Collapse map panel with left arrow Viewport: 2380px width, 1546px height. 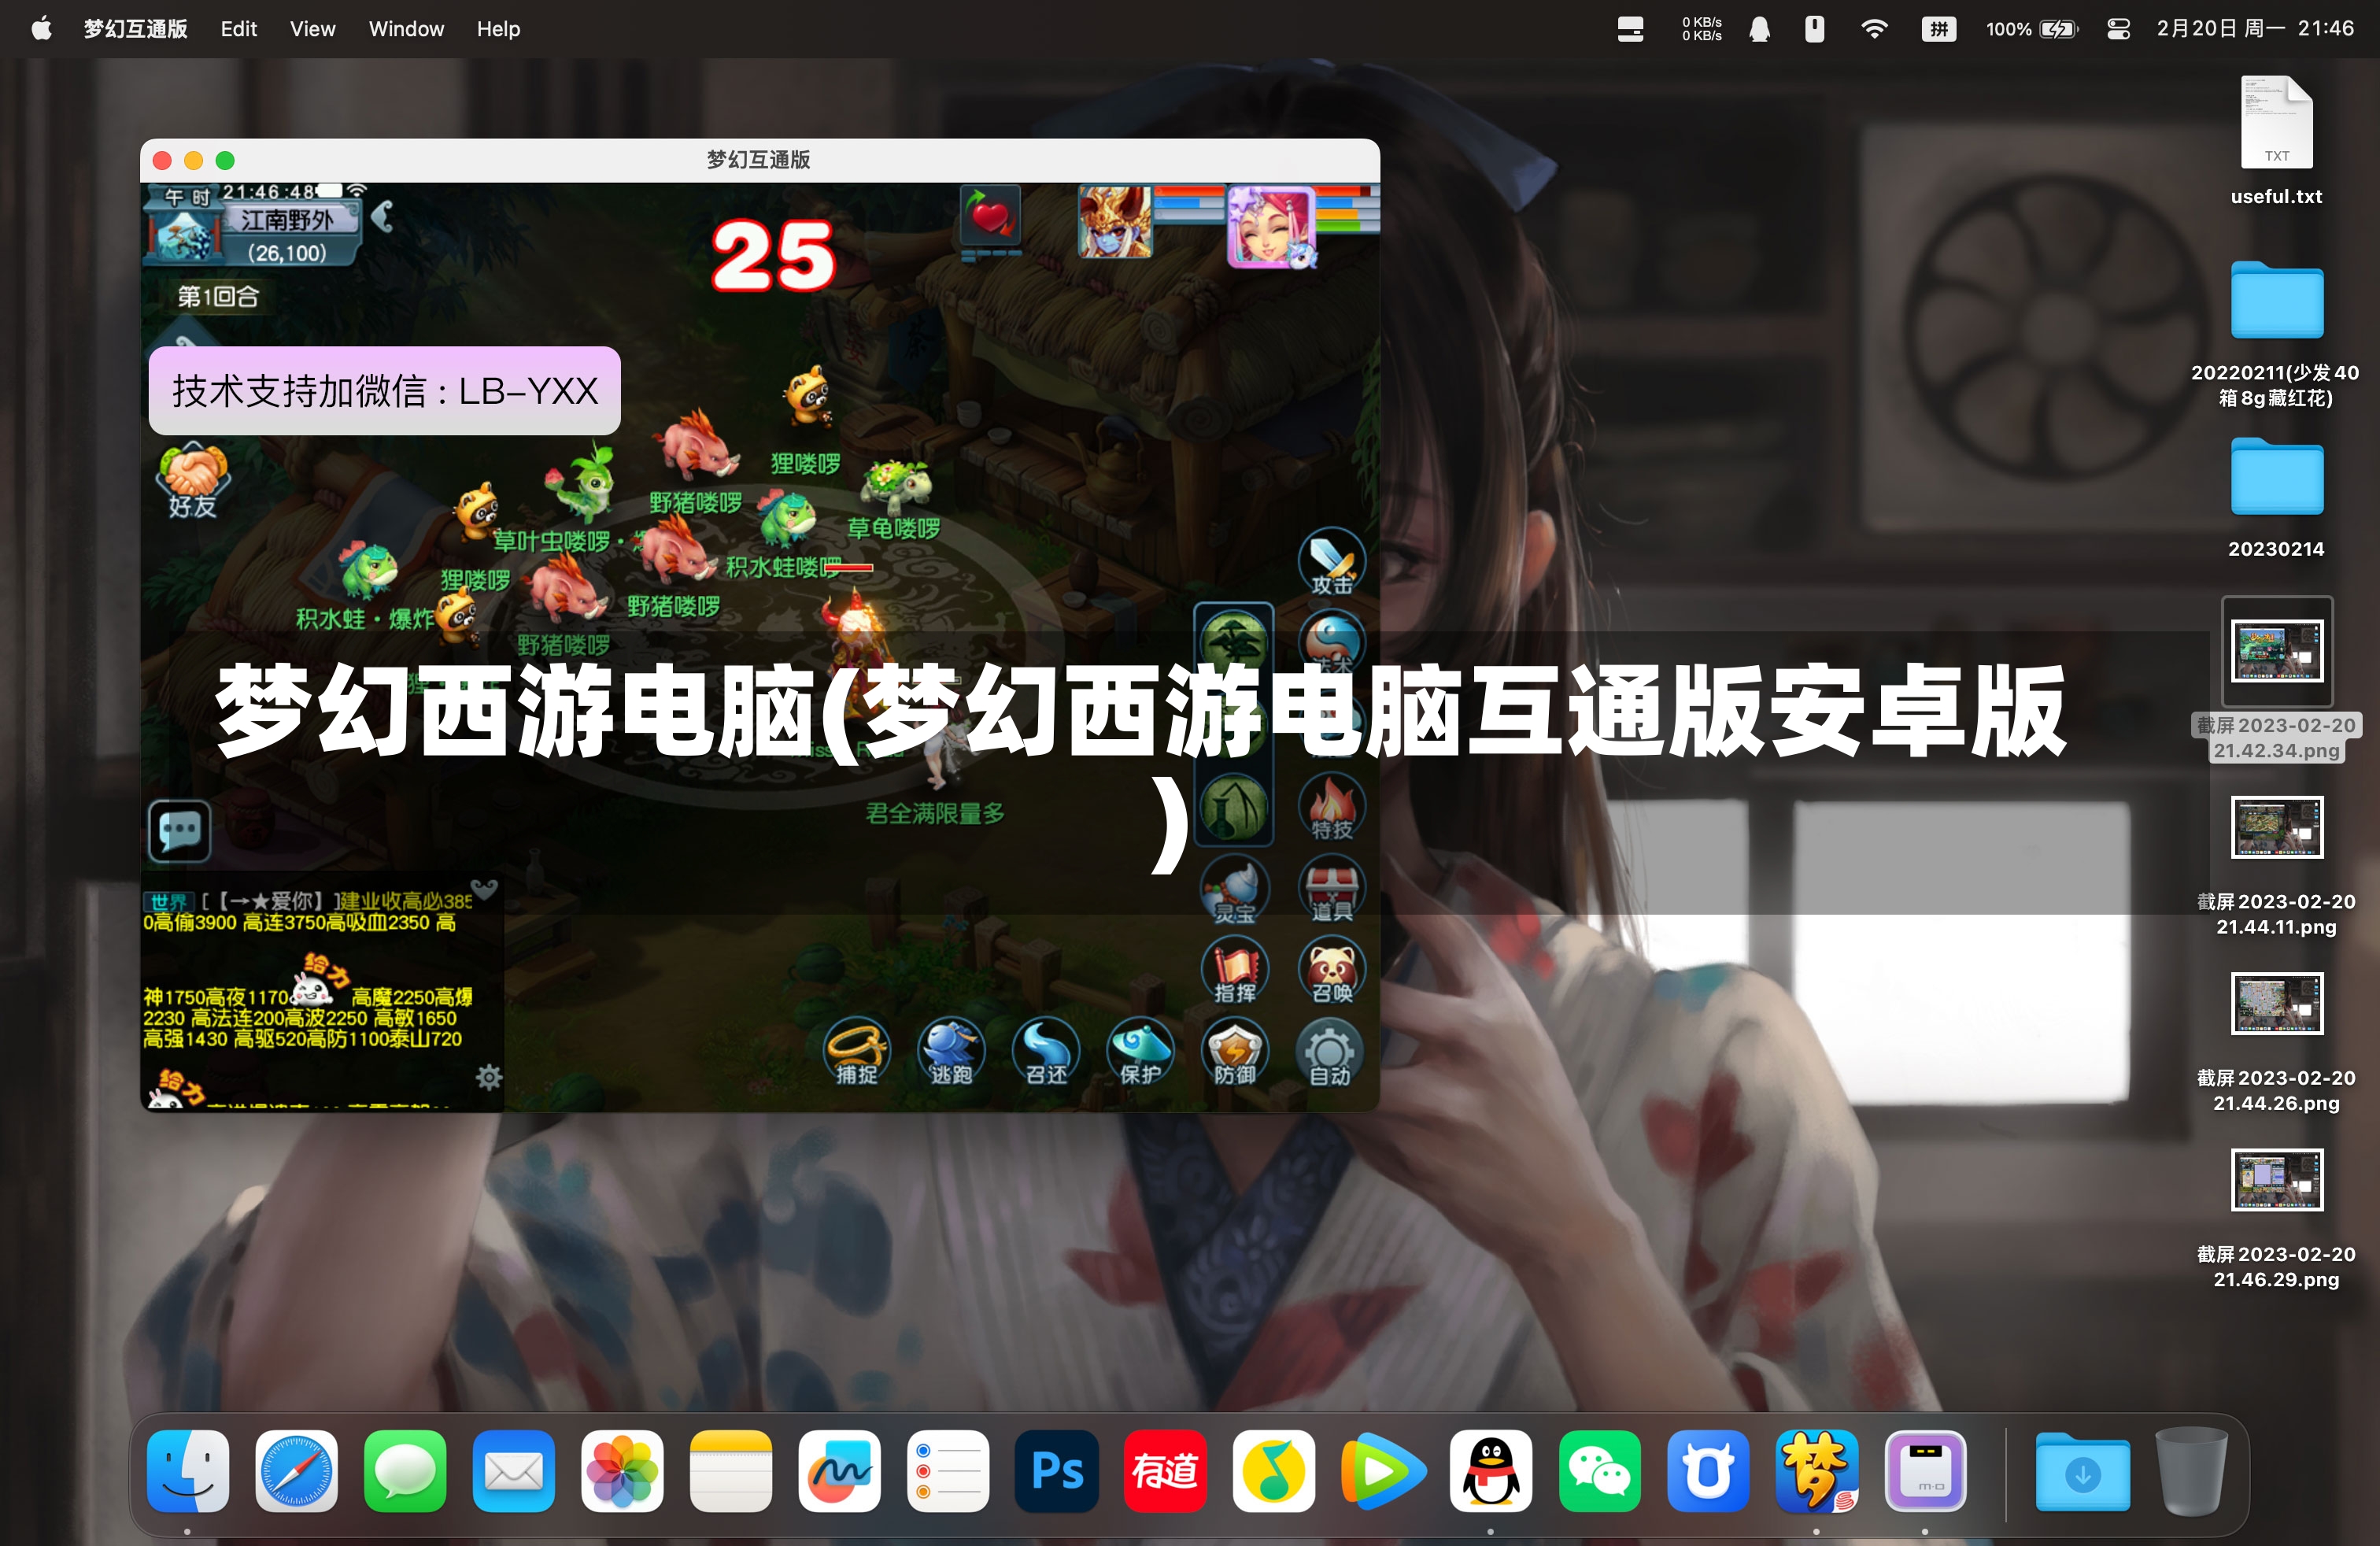[383, 216]
